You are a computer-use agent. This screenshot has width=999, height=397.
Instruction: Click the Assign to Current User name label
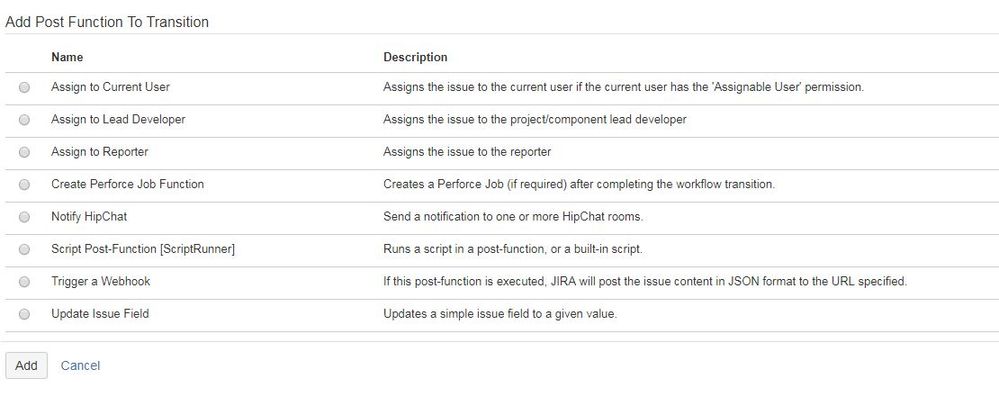point(110,87)
